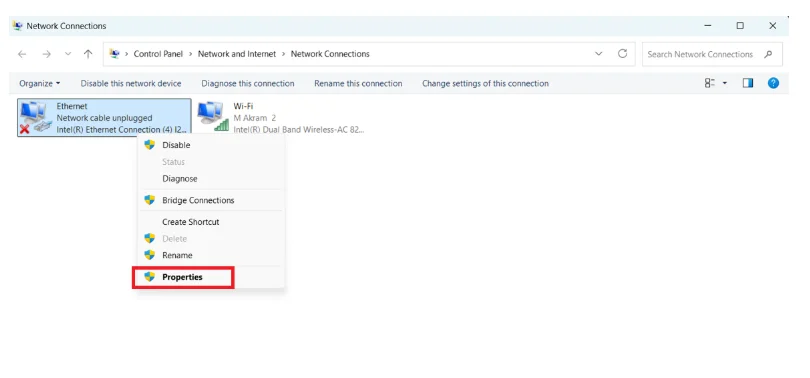Click the Network Connections title bar icon
Screen dimensions: 810x378
pos(18,26)
